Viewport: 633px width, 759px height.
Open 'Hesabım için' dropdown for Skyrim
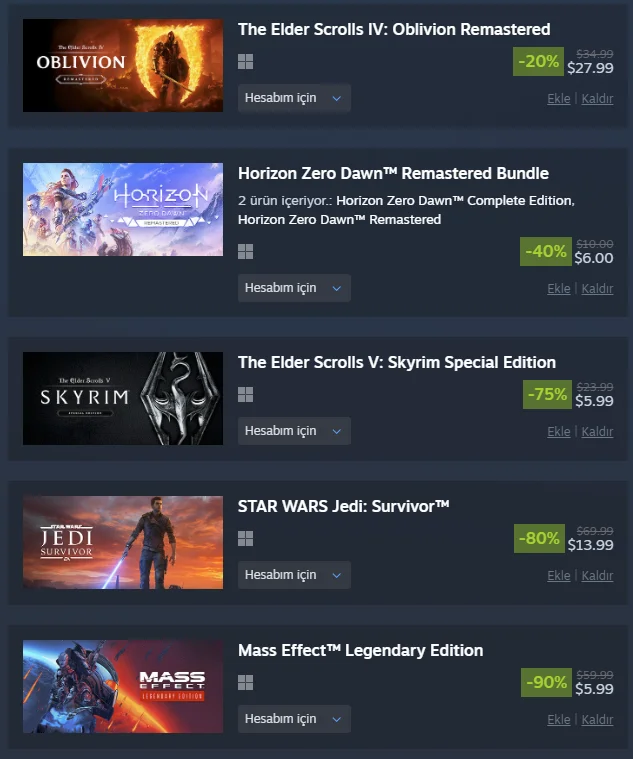tap(294, 431)
